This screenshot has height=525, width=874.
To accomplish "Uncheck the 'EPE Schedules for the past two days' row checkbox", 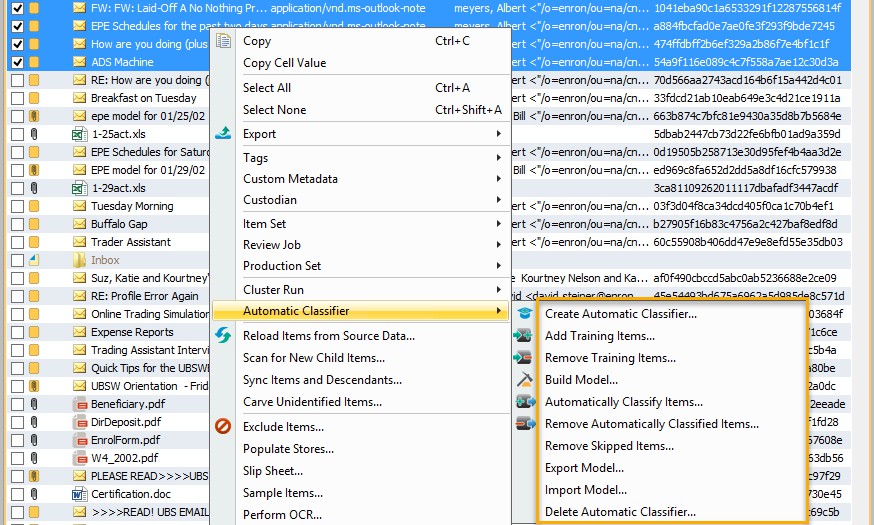I will [x=17, y=26].
